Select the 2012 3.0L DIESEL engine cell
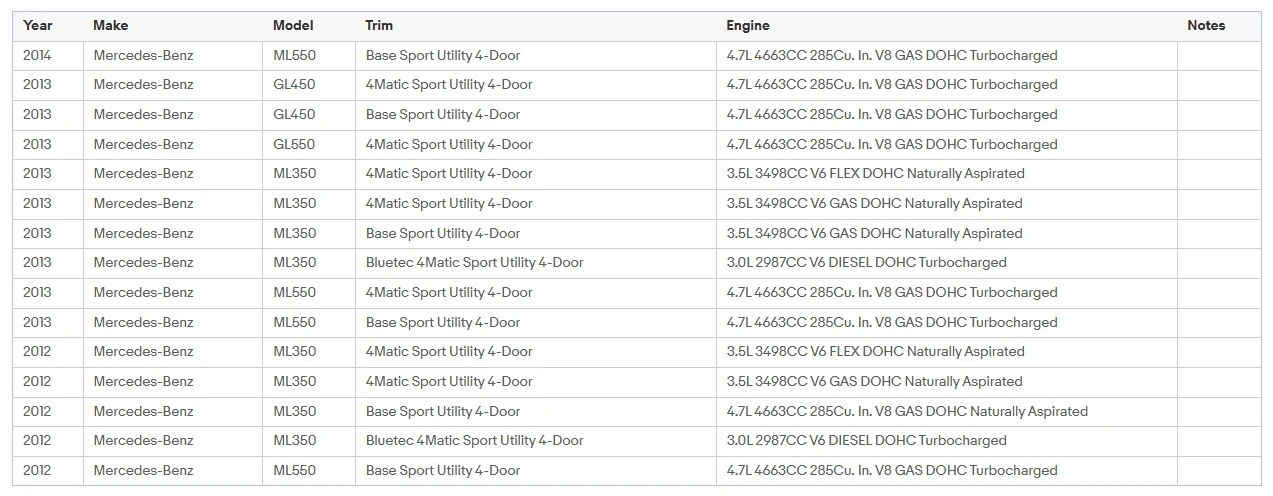The height and width of the screenshot is (496, 1273). (x=947, y=441)
